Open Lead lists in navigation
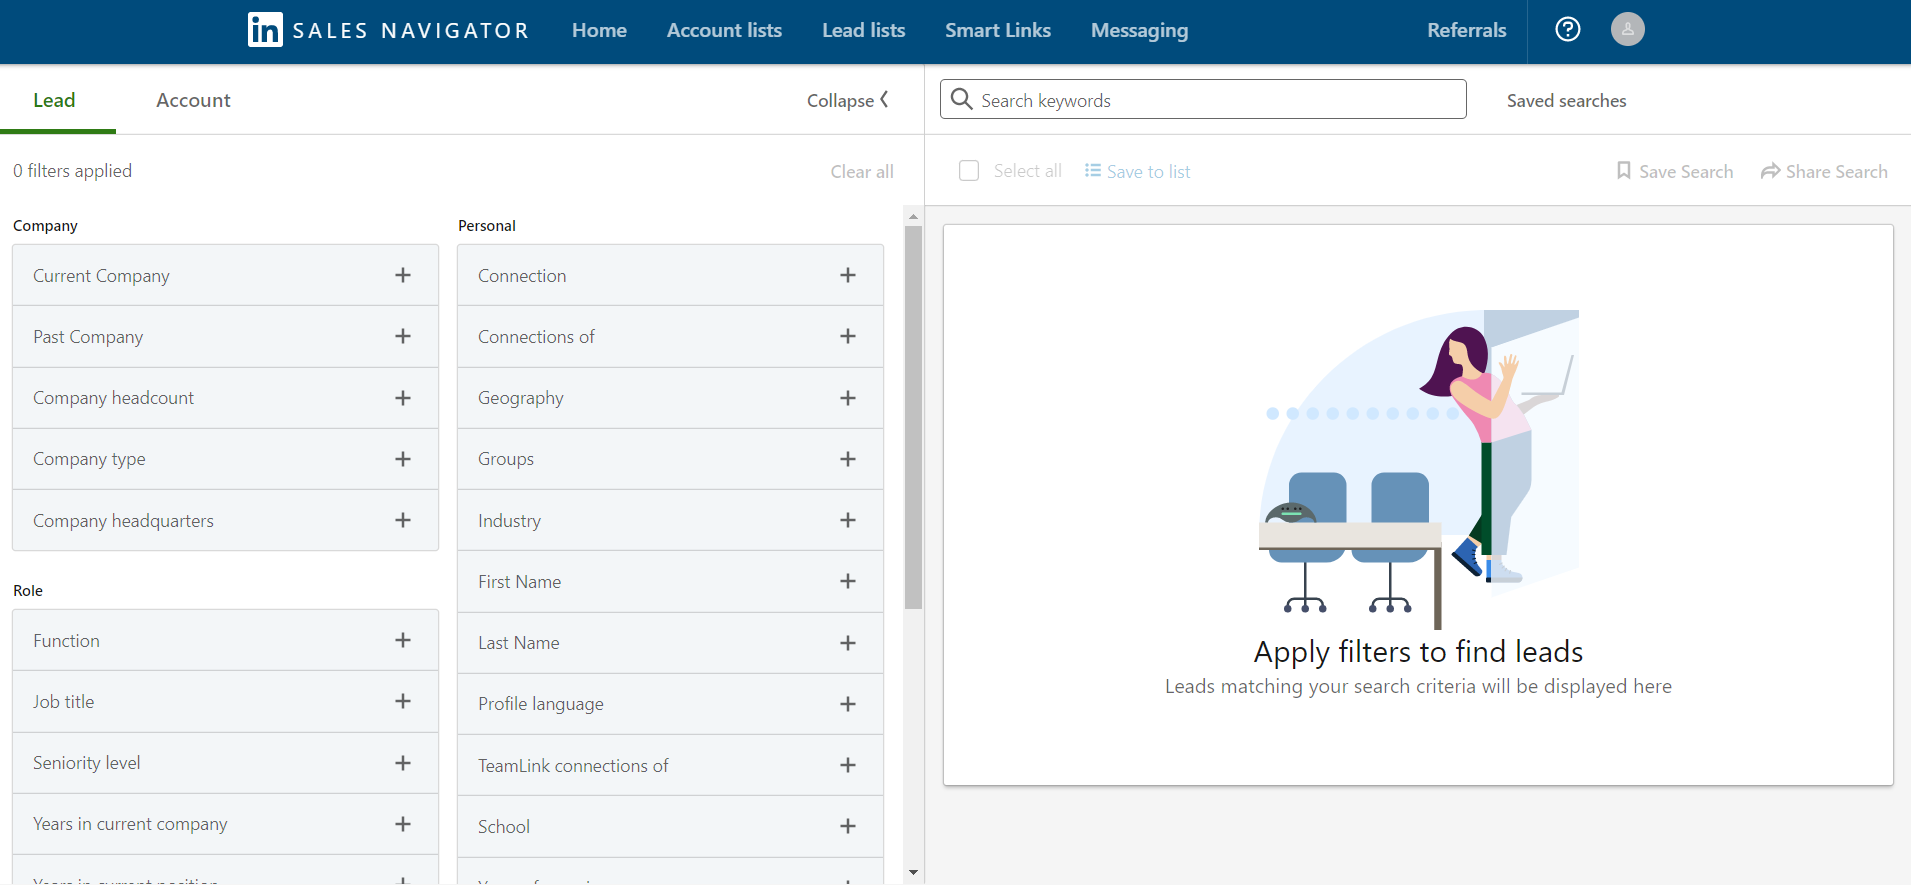 coord(863,30)
